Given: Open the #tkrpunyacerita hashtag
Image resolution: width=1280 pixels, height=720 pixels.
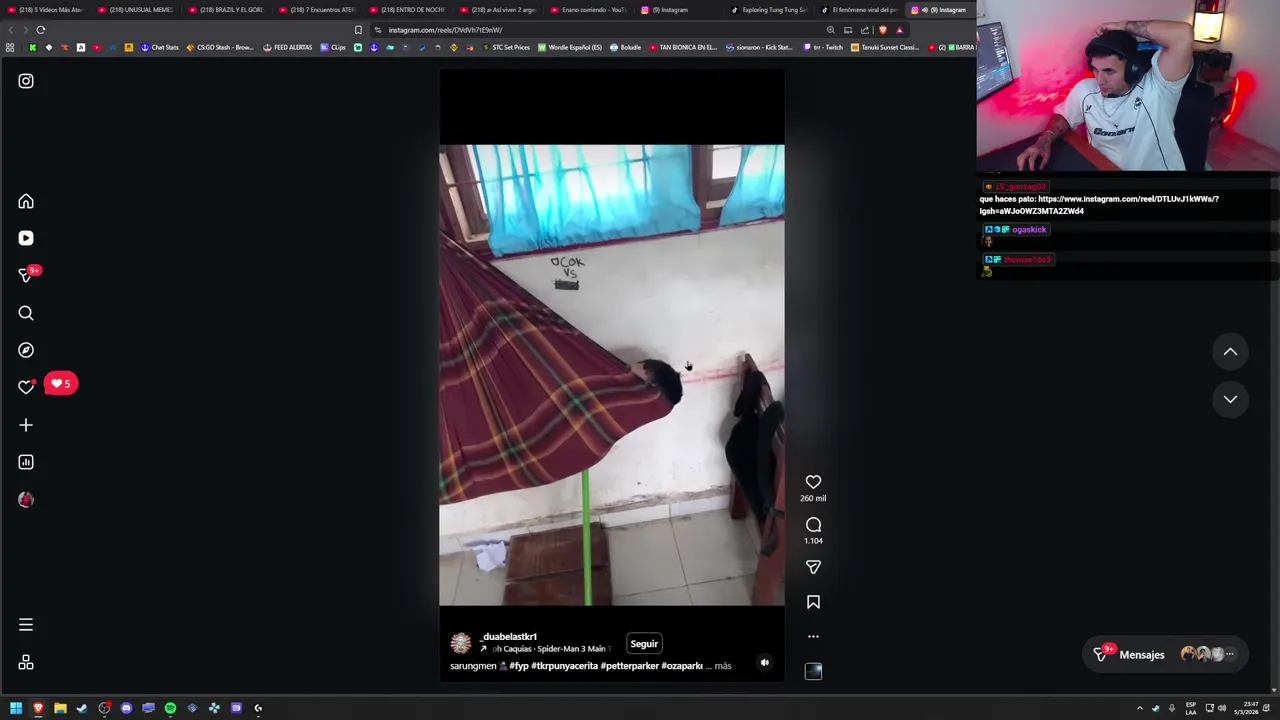Looking at the screenshot, I should pos(564,666).
